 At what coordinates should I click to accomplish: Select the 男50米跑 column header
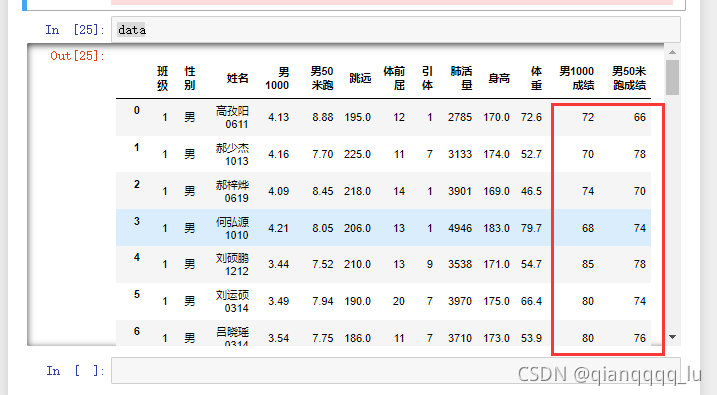322,78
